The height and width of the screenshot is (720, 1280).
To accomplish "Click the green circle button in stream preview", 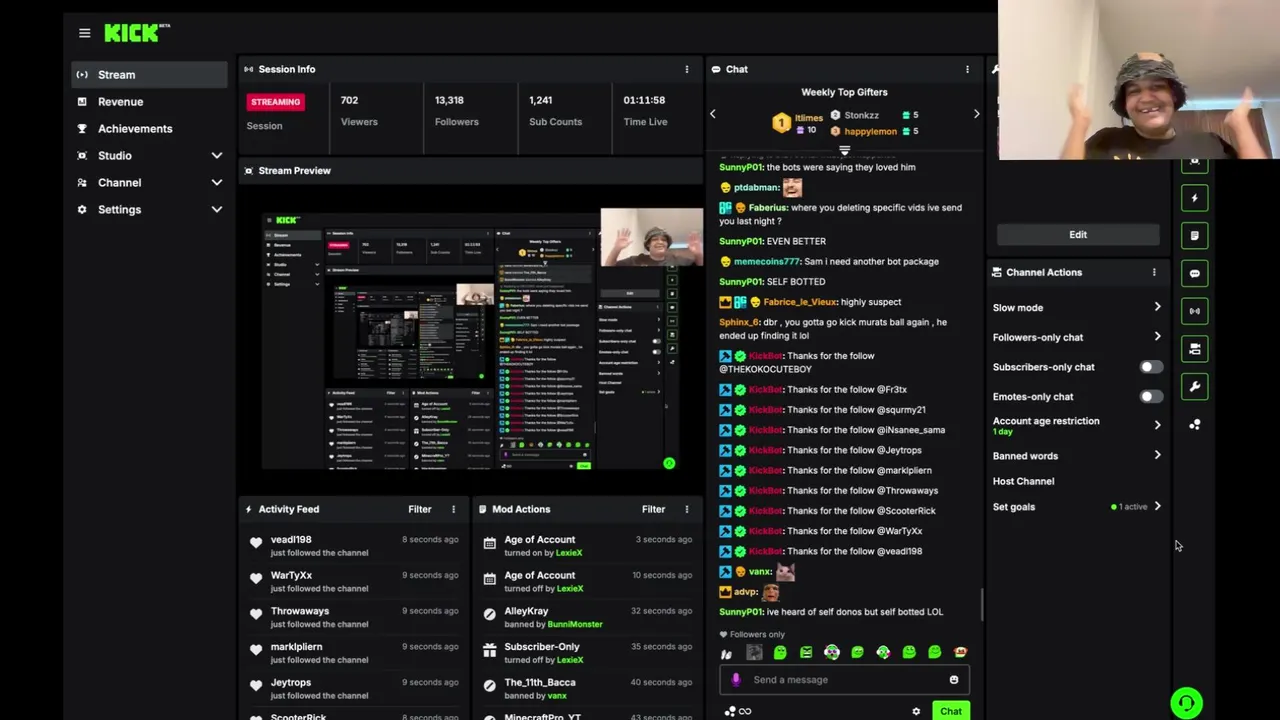I will click(669, 463).
